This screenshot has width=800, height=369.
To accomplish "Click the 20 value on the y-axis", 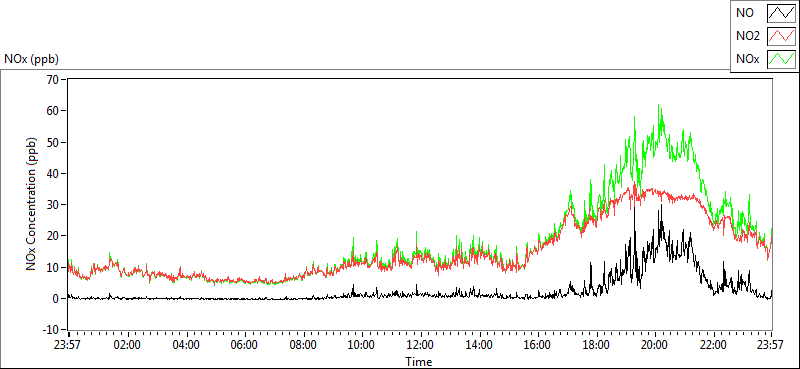I will tap(52, 236).
